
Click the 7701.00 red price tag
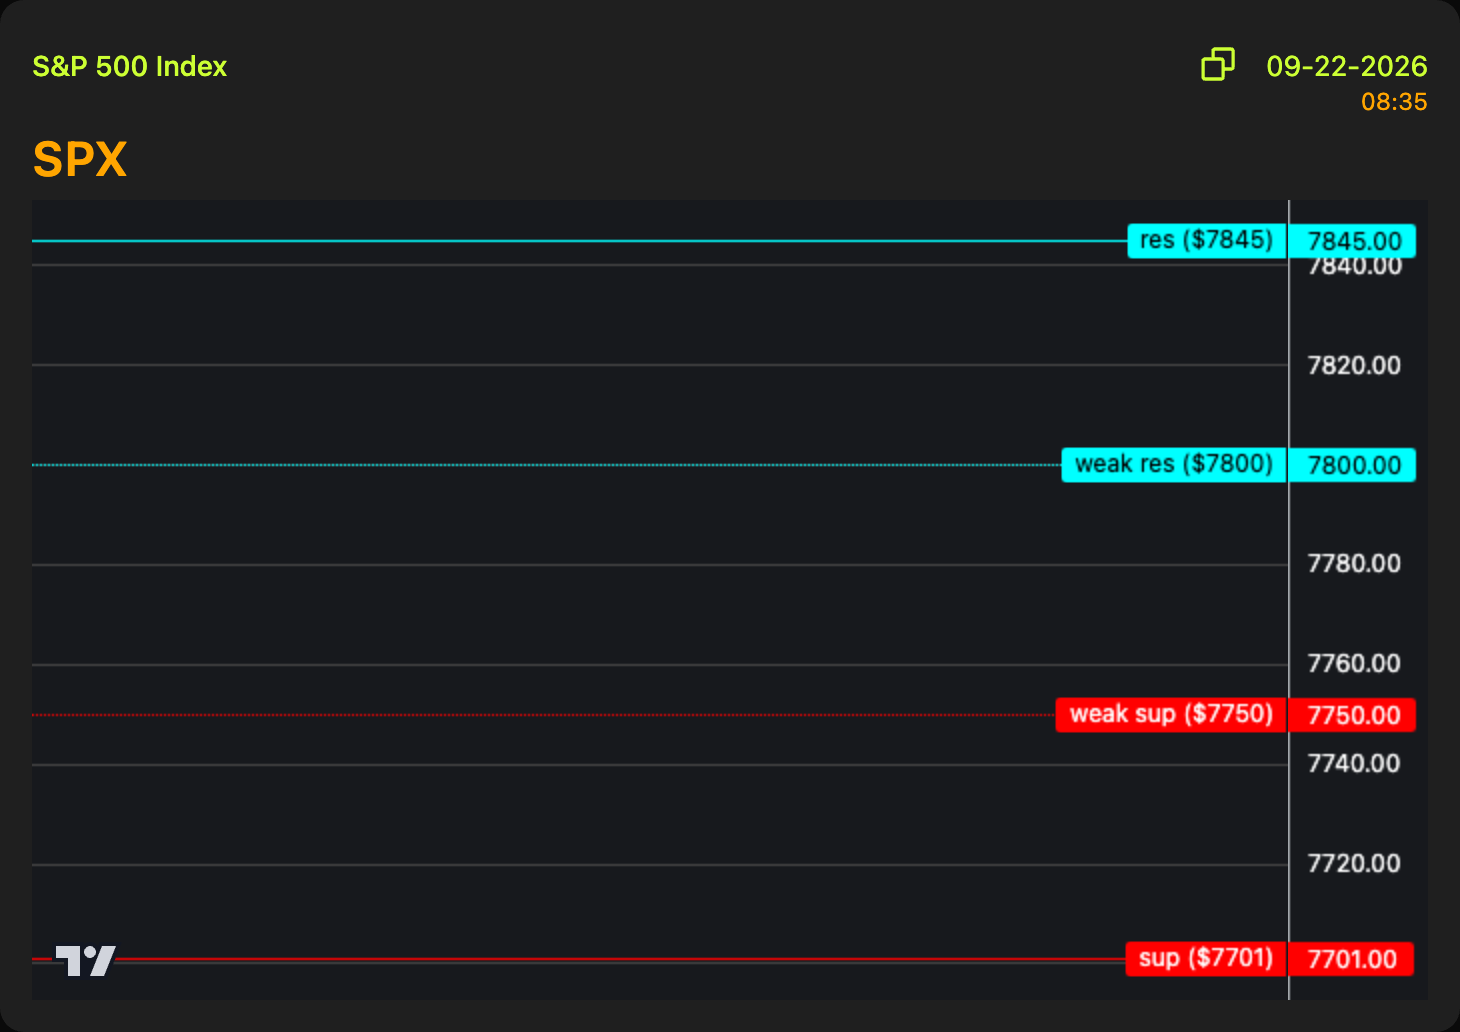1351,959
